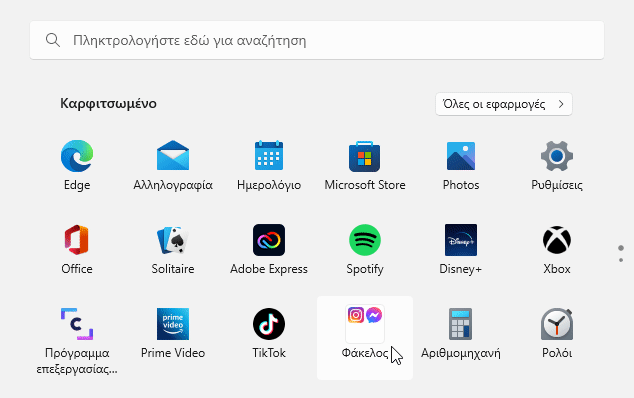
Task: Open the Disney+ app
Action: (x=461, y=250)
